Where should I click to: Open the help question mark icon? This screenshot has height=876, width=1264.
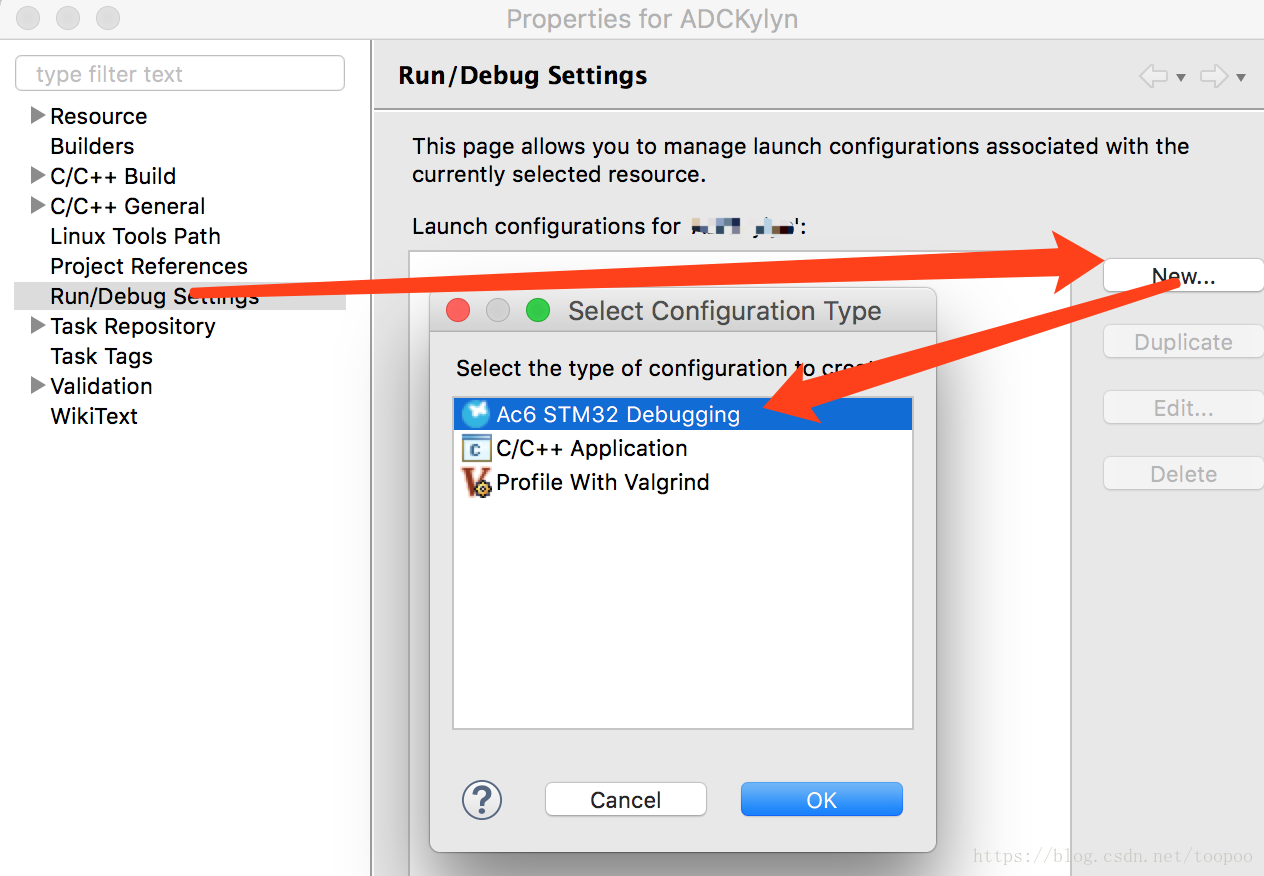click(x=481, y=800)
